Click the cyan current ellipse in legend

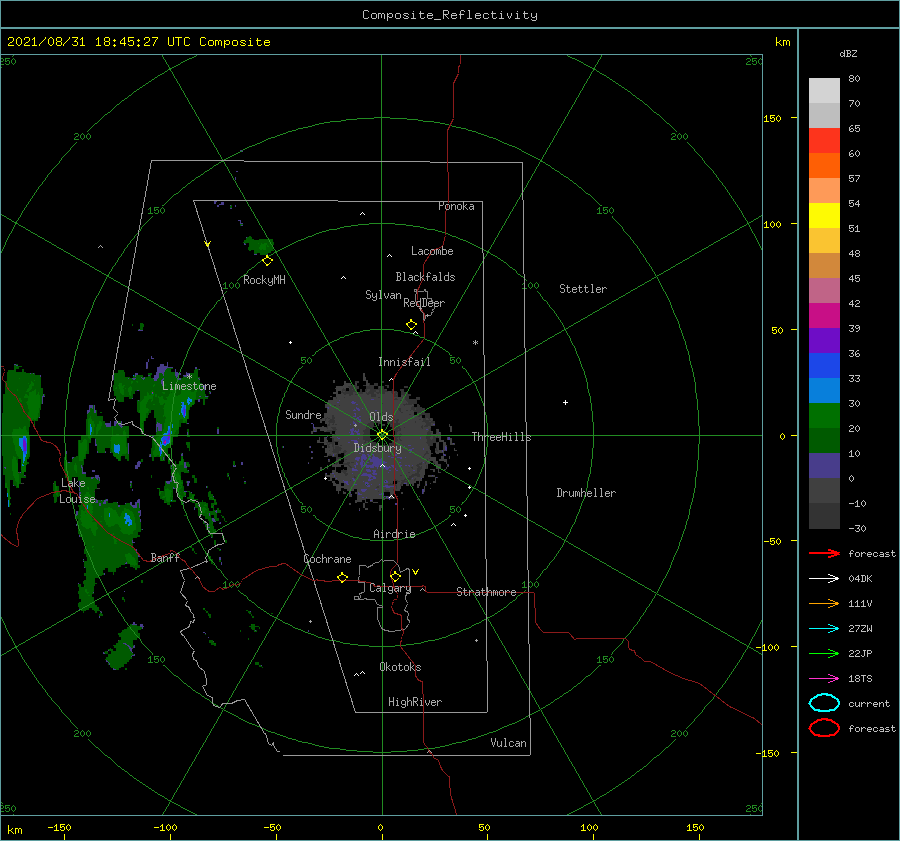824,703
